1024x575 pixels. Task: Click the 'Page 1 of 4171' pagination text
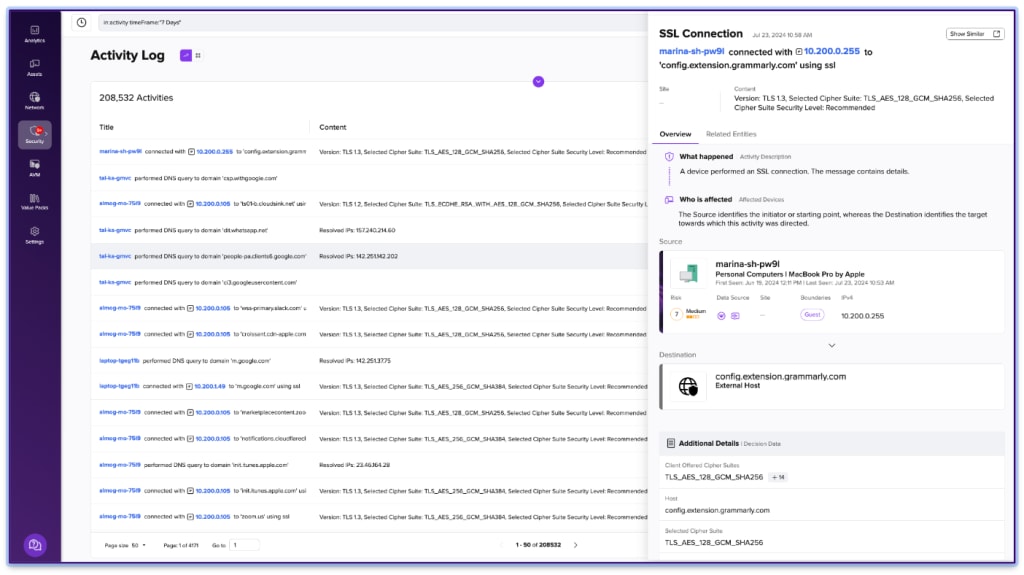coord(181,545)
